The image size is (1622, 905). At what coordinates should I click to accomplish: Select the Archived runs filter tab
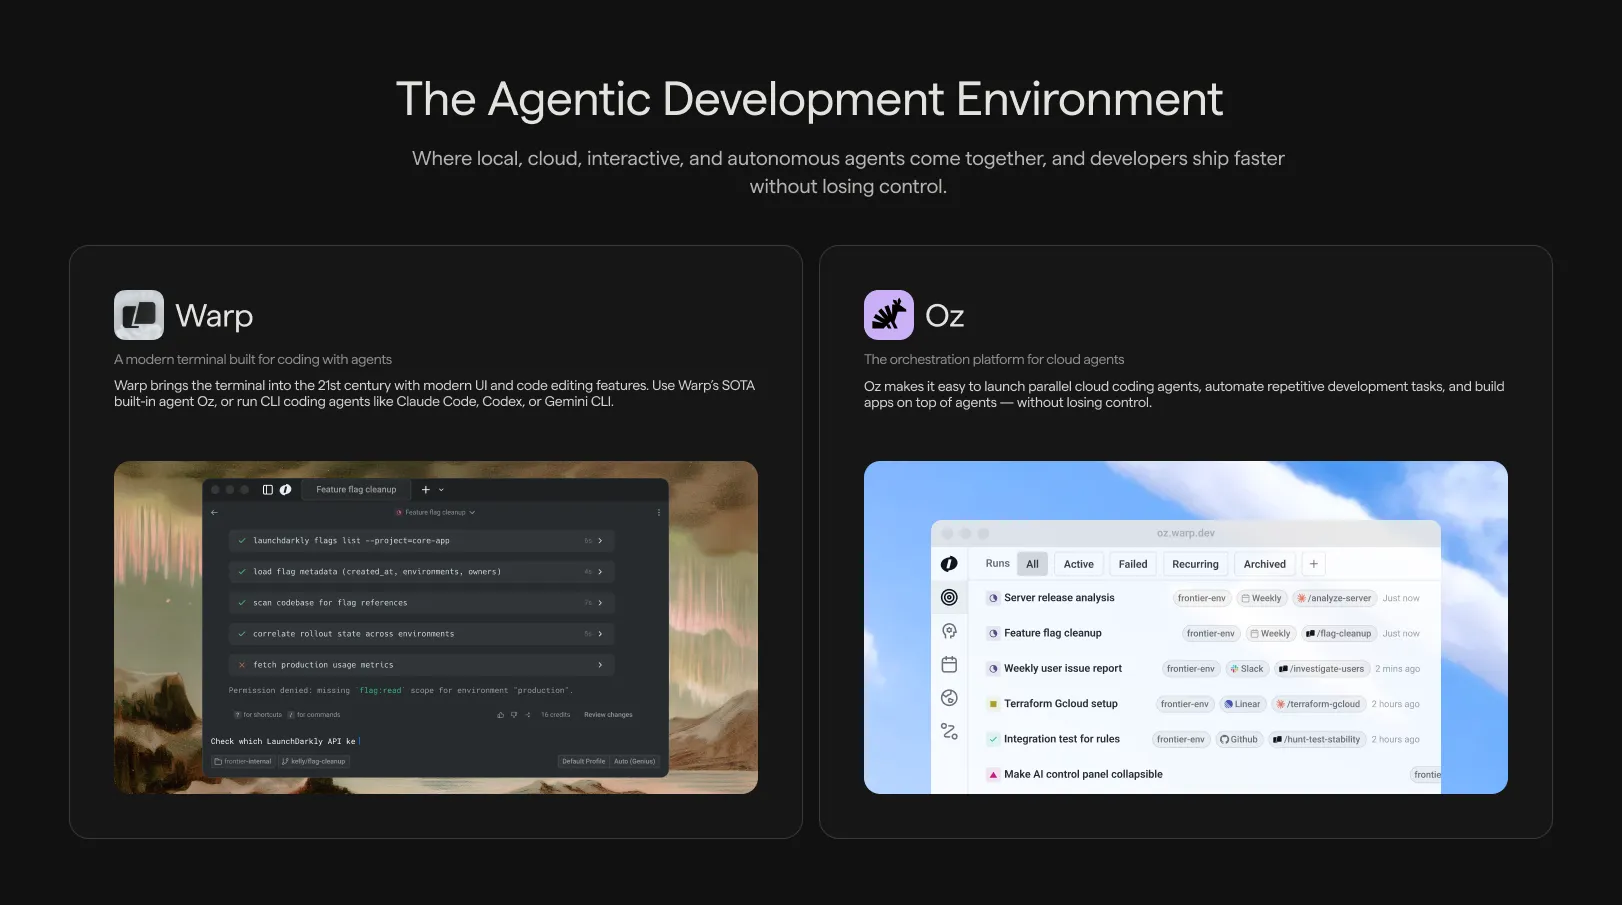(x=1264, y=564)
